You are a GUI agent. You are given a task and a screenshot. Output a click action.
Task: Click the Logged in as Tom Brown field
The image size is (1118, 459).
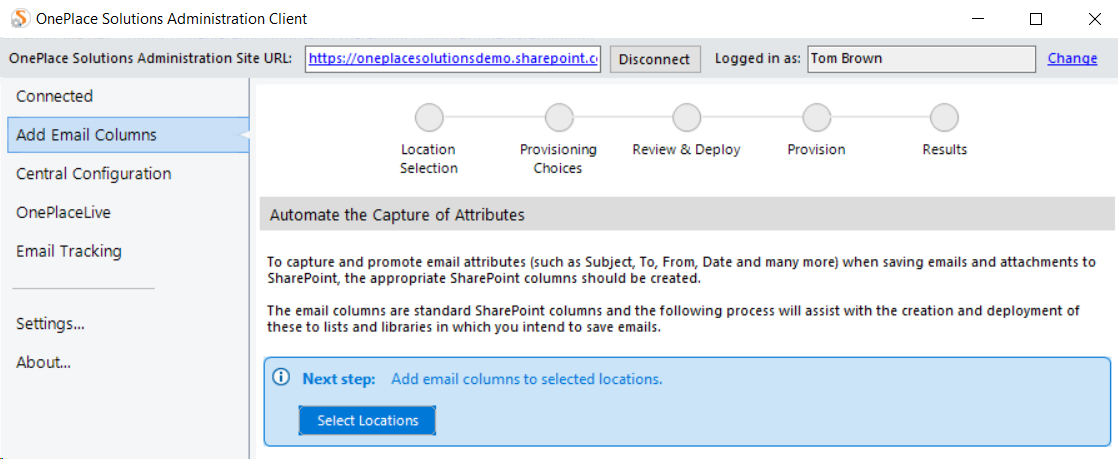point(921,59)
